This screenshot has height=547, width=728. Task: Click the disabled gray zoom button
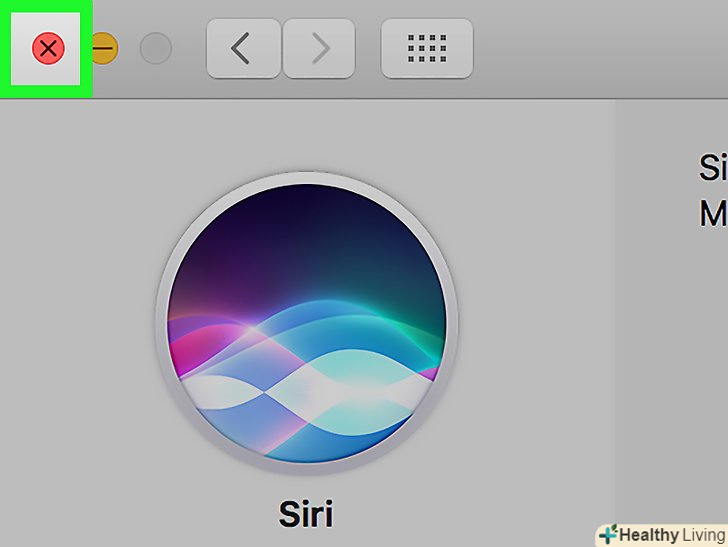[x=156, y=48]
